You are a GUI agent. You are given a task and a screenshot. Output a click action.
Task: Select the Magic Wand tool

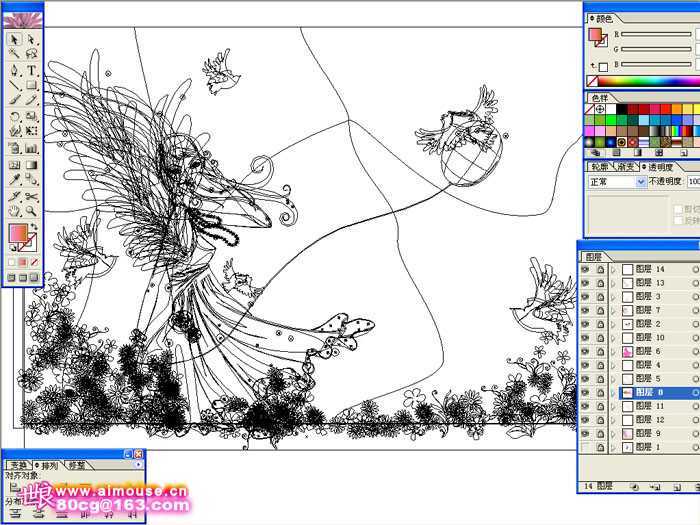click(x=14, y=54)
